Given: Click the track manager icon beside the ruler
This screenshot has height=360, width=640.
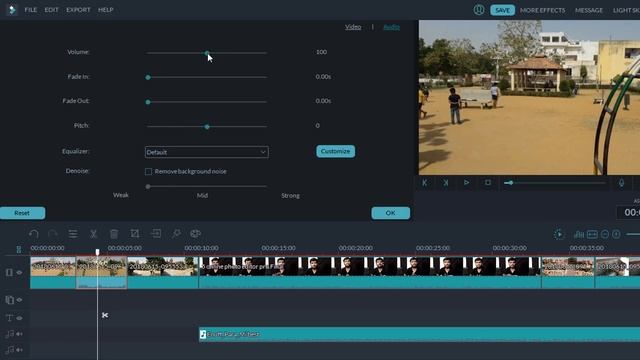Looking at the screenshot, I should point(18,249).
